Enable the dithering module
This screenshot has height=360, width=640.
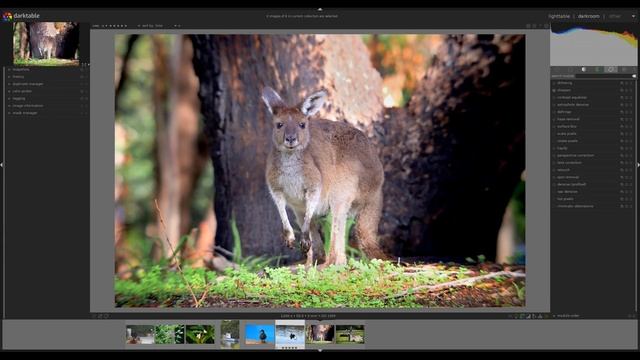click(554, 83)
